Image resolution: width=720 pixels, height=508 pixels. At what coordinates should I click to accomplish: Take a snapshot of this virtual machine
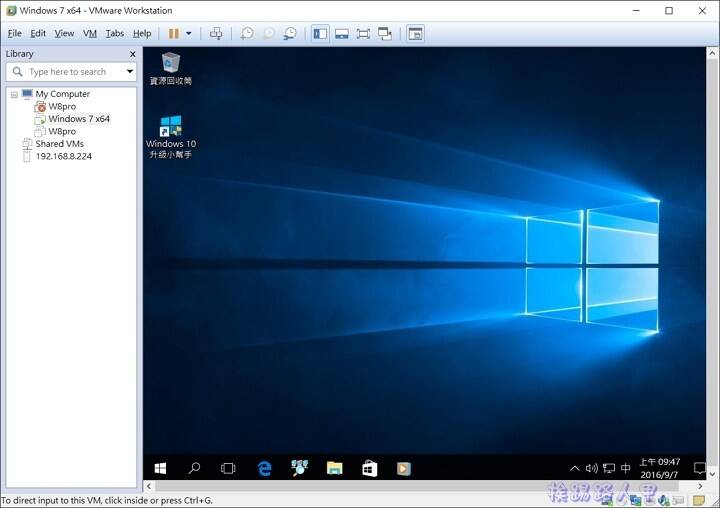(247, 34)
